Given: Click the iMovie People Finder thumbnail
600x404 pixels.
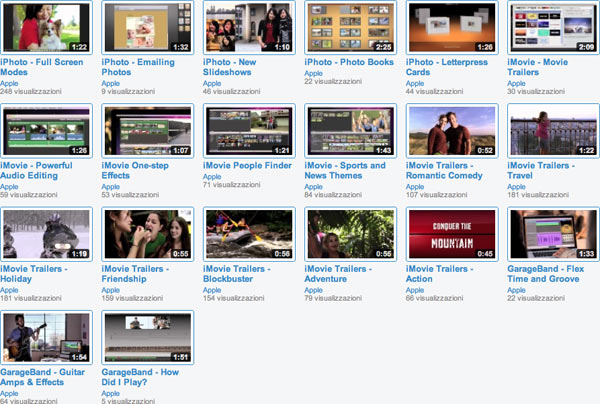Looking at the screenshot, I should click(249, 130).
